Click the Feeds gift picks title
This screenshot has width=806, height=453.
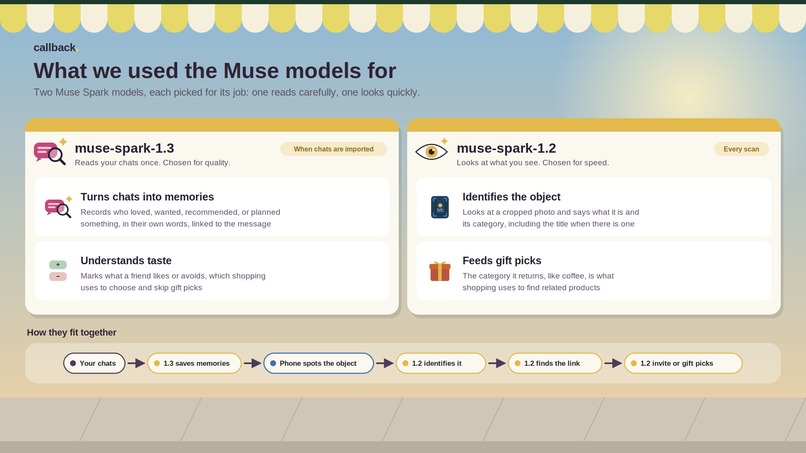(502, 261)
